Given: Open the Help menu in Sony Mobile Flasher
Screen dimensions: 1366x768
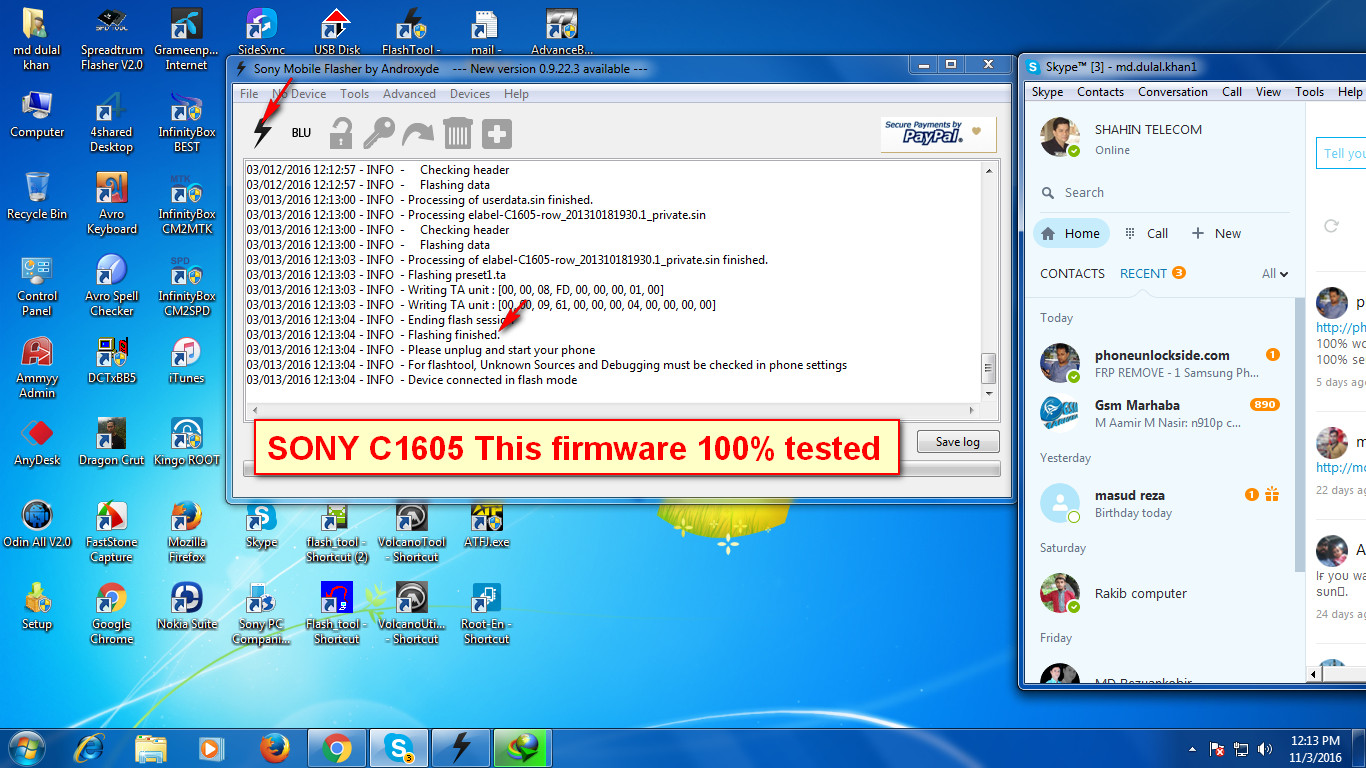Looking at the screenshot, I should (x=516, y=94).
